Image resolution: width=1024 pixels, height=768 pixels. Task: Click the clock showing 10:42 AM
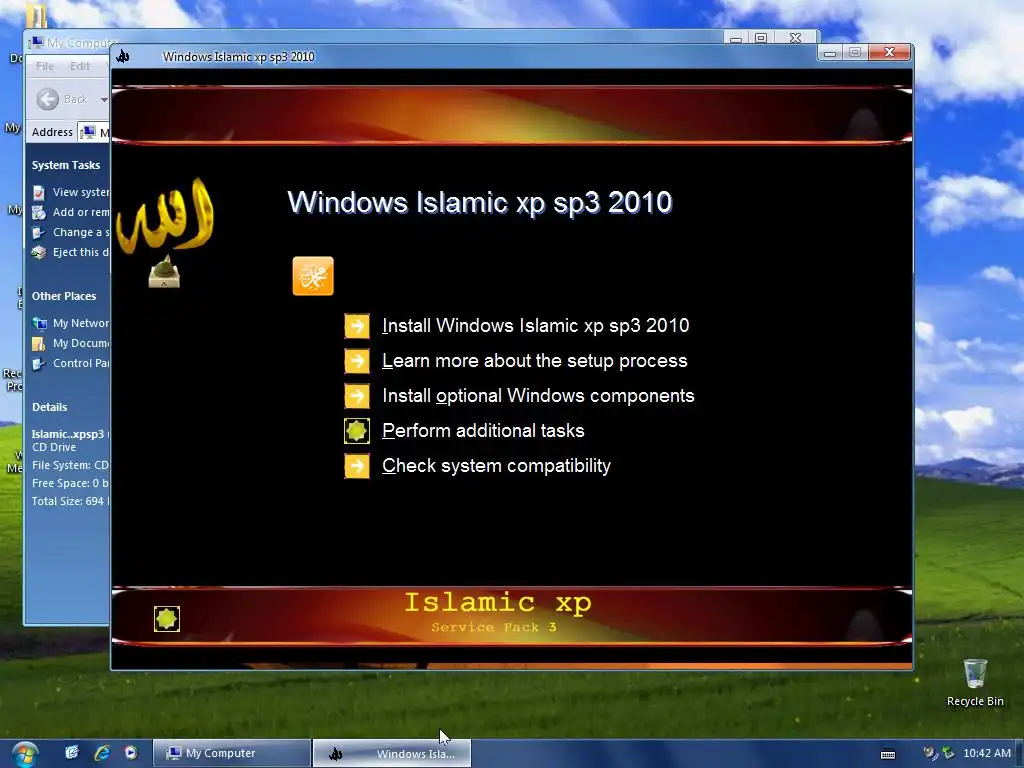(987, 754)
